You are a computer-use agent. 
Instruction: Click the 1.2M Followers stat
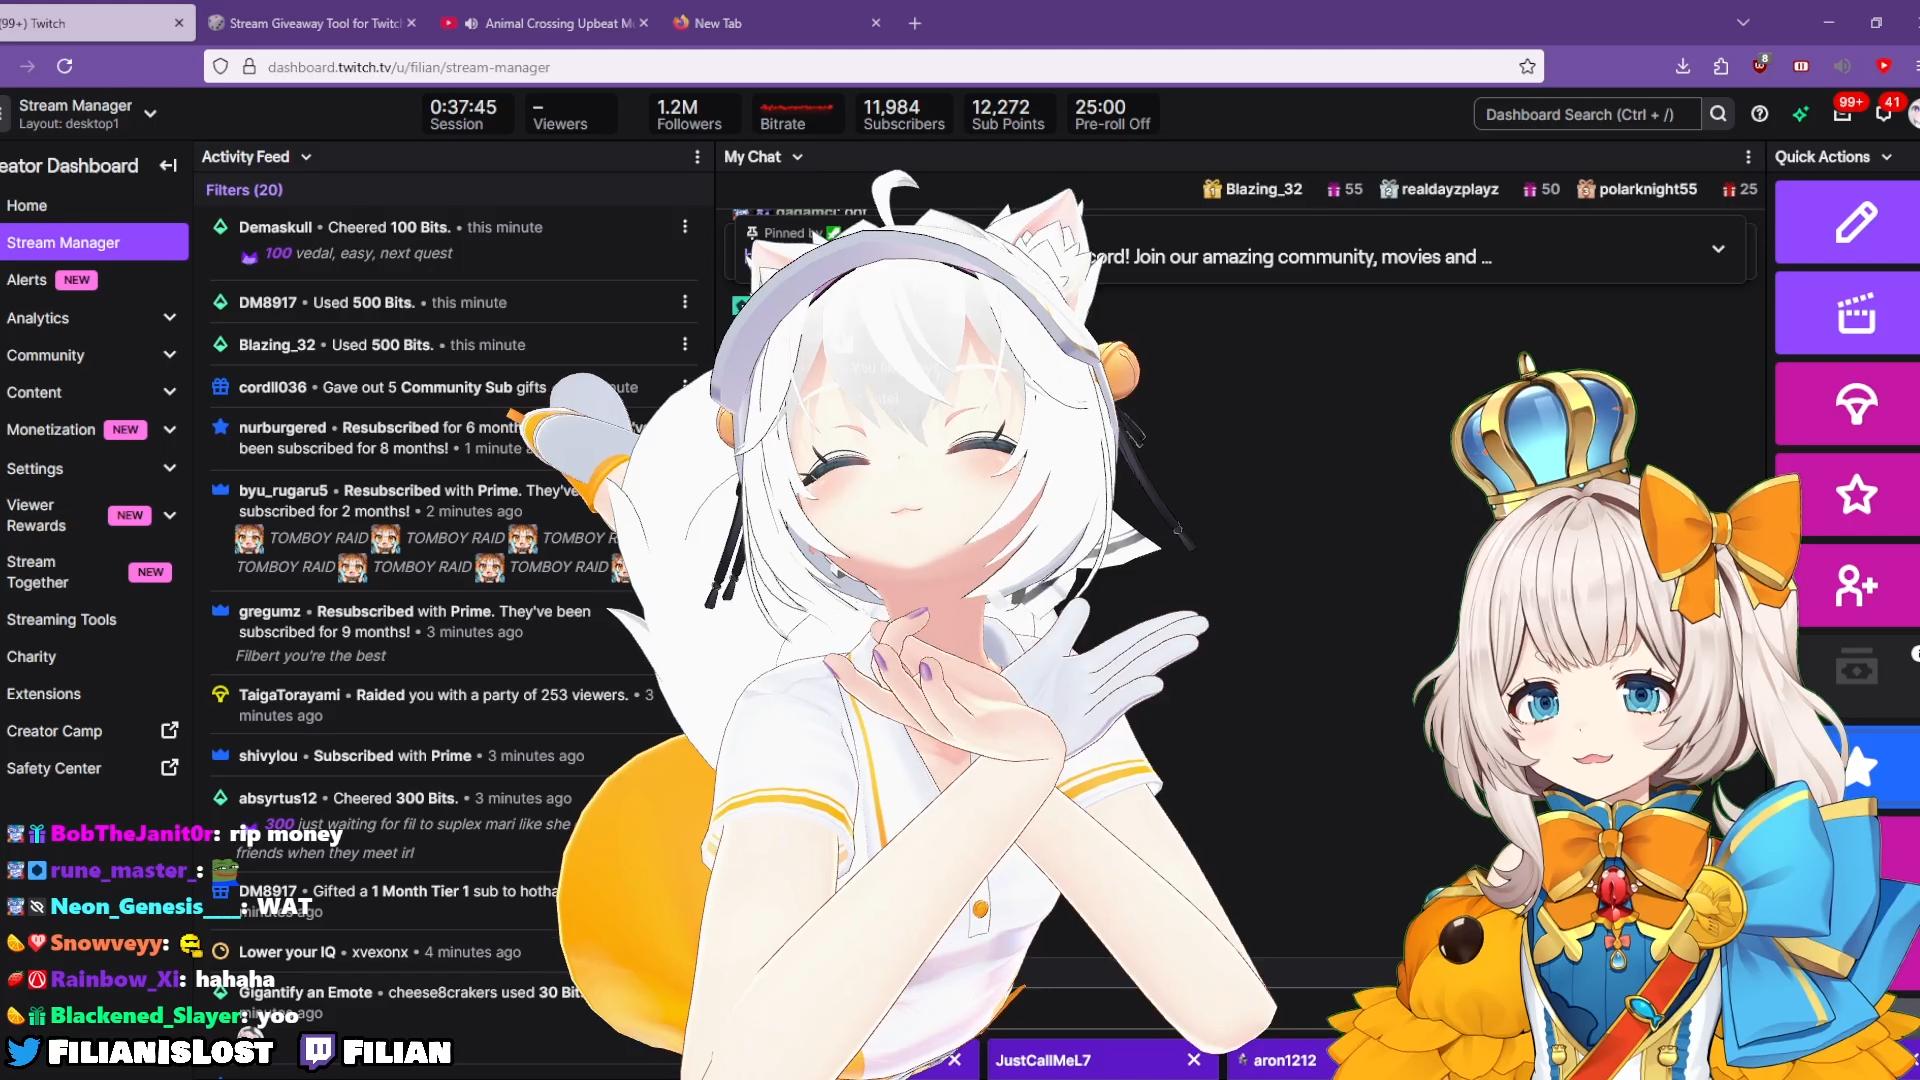(x=689, y=114)
